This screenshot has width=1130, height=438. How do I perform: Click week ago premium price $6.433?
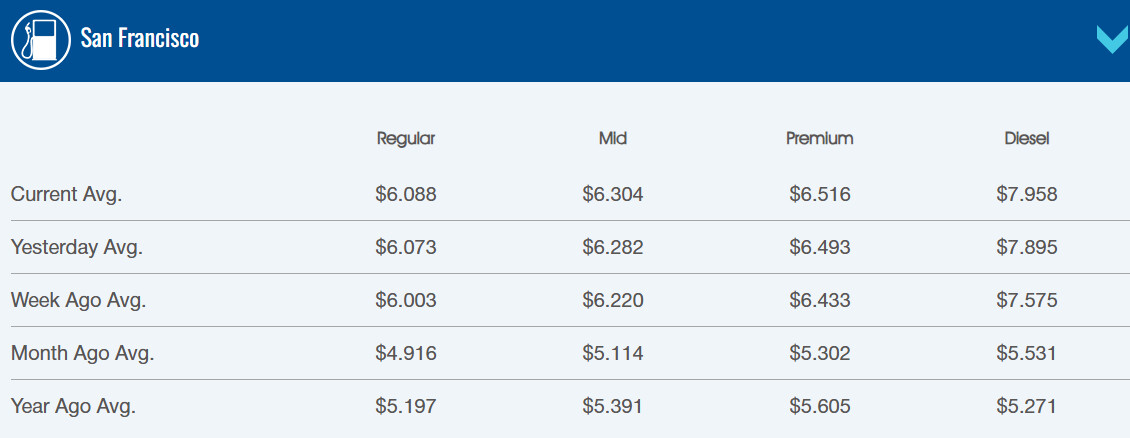tap(820, 300)
